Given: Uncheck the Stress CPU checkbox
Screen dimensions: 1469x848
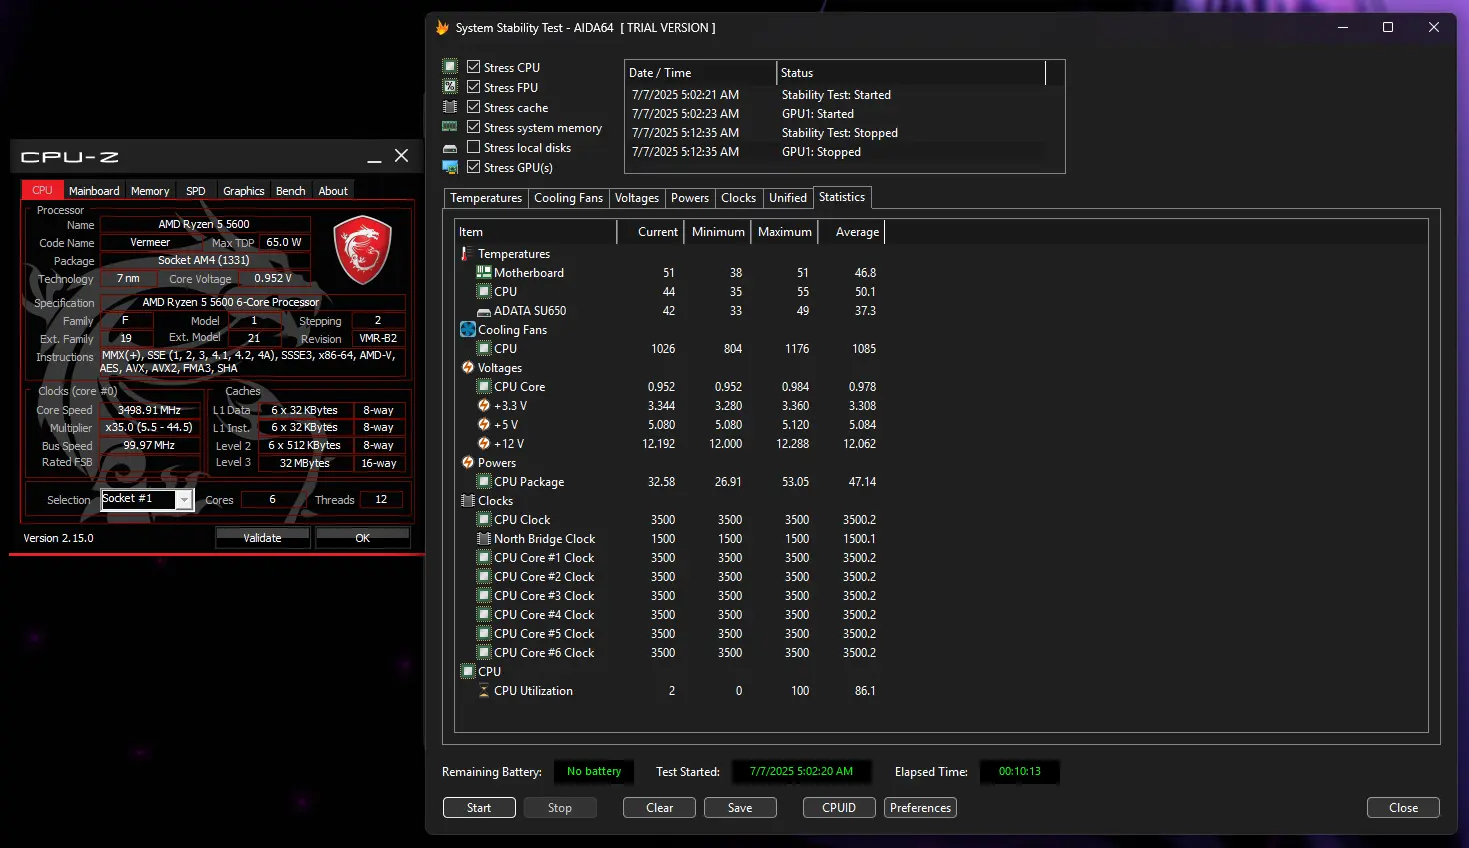Looking at the screenshot, I should coord(474,67).
